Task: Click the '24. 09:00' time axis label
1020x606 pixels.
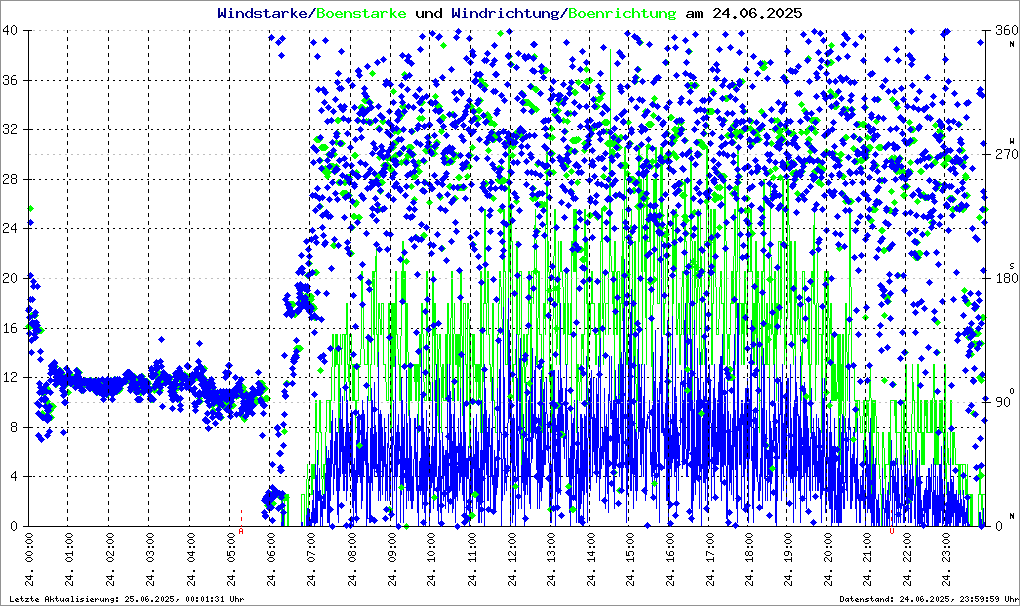Action: (x=391, y=560)
